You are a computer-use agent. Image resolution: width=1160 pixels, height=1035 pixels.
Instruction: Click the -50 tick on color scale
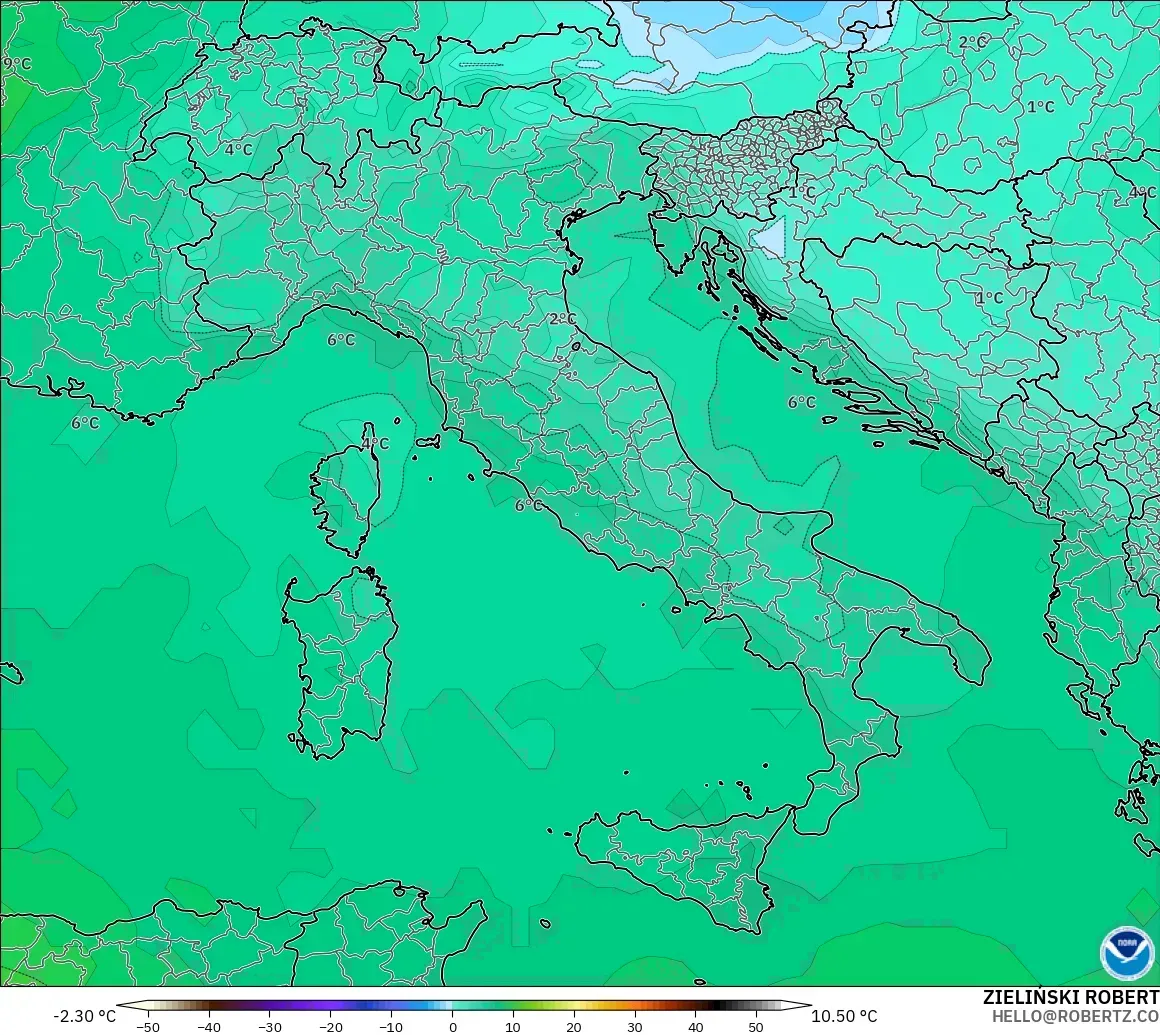point(148,1027)
